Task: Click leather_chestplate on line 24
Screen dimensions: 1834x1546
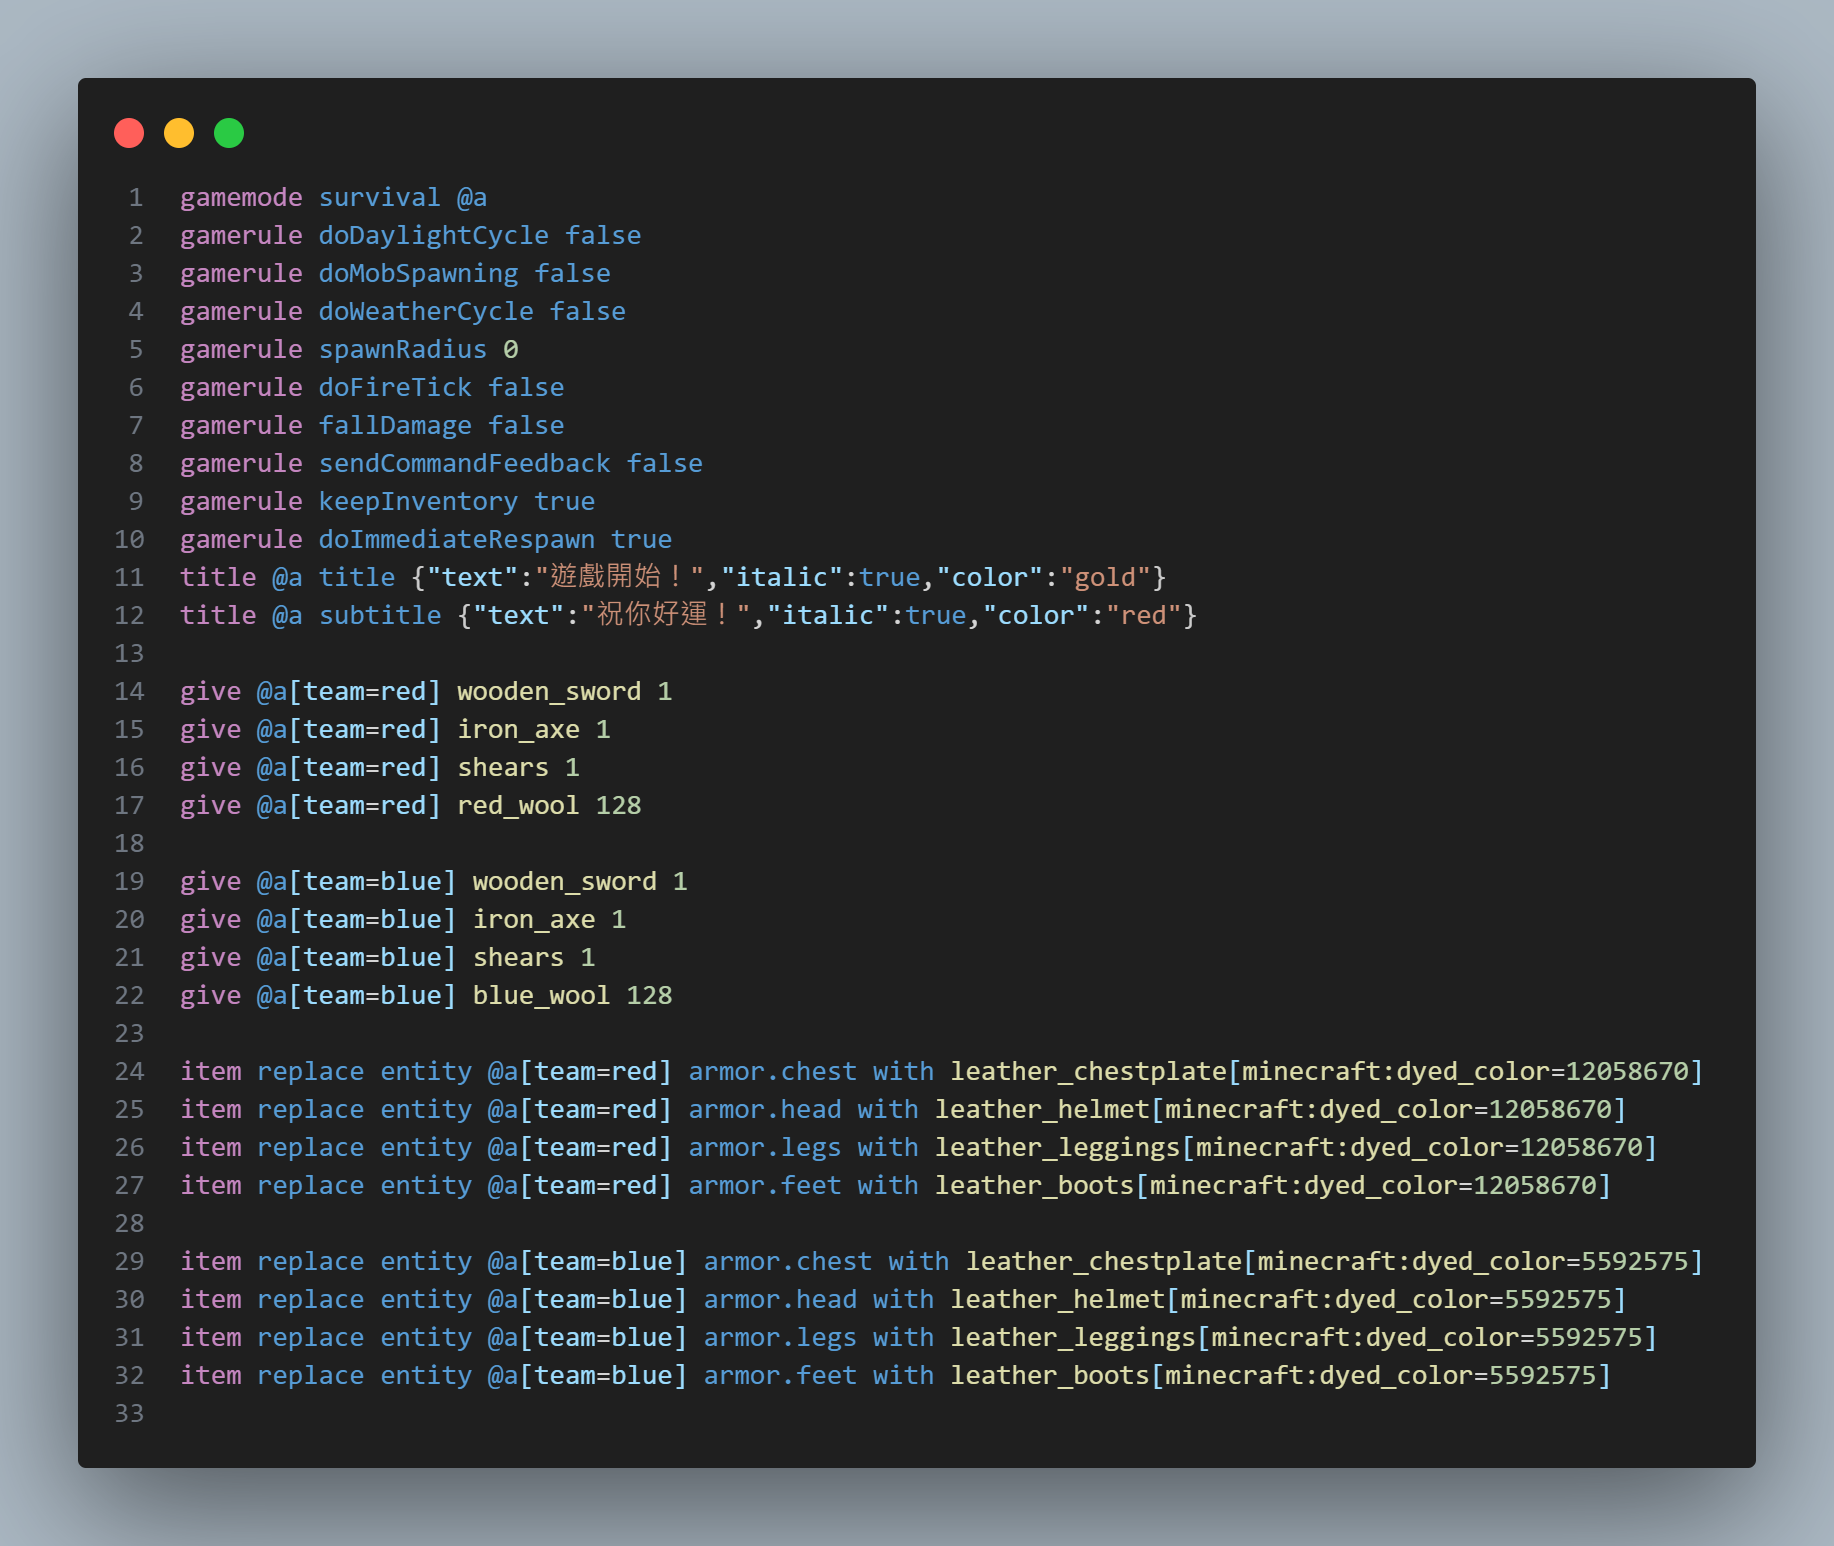Action: (1088, 1072)
